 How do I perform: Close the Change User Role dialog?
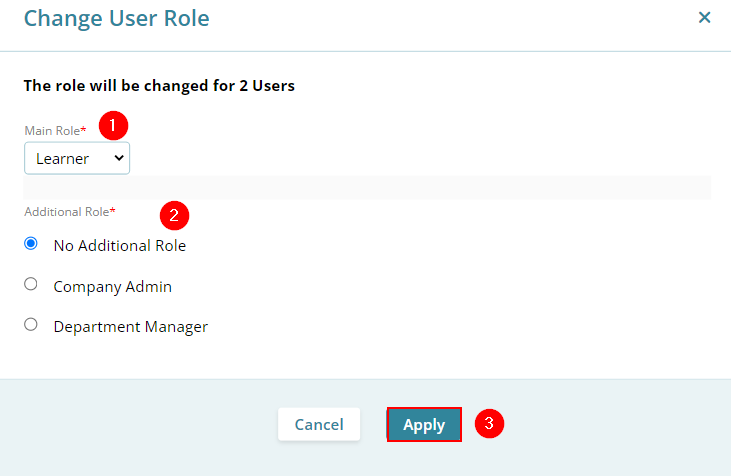point(704,18)
